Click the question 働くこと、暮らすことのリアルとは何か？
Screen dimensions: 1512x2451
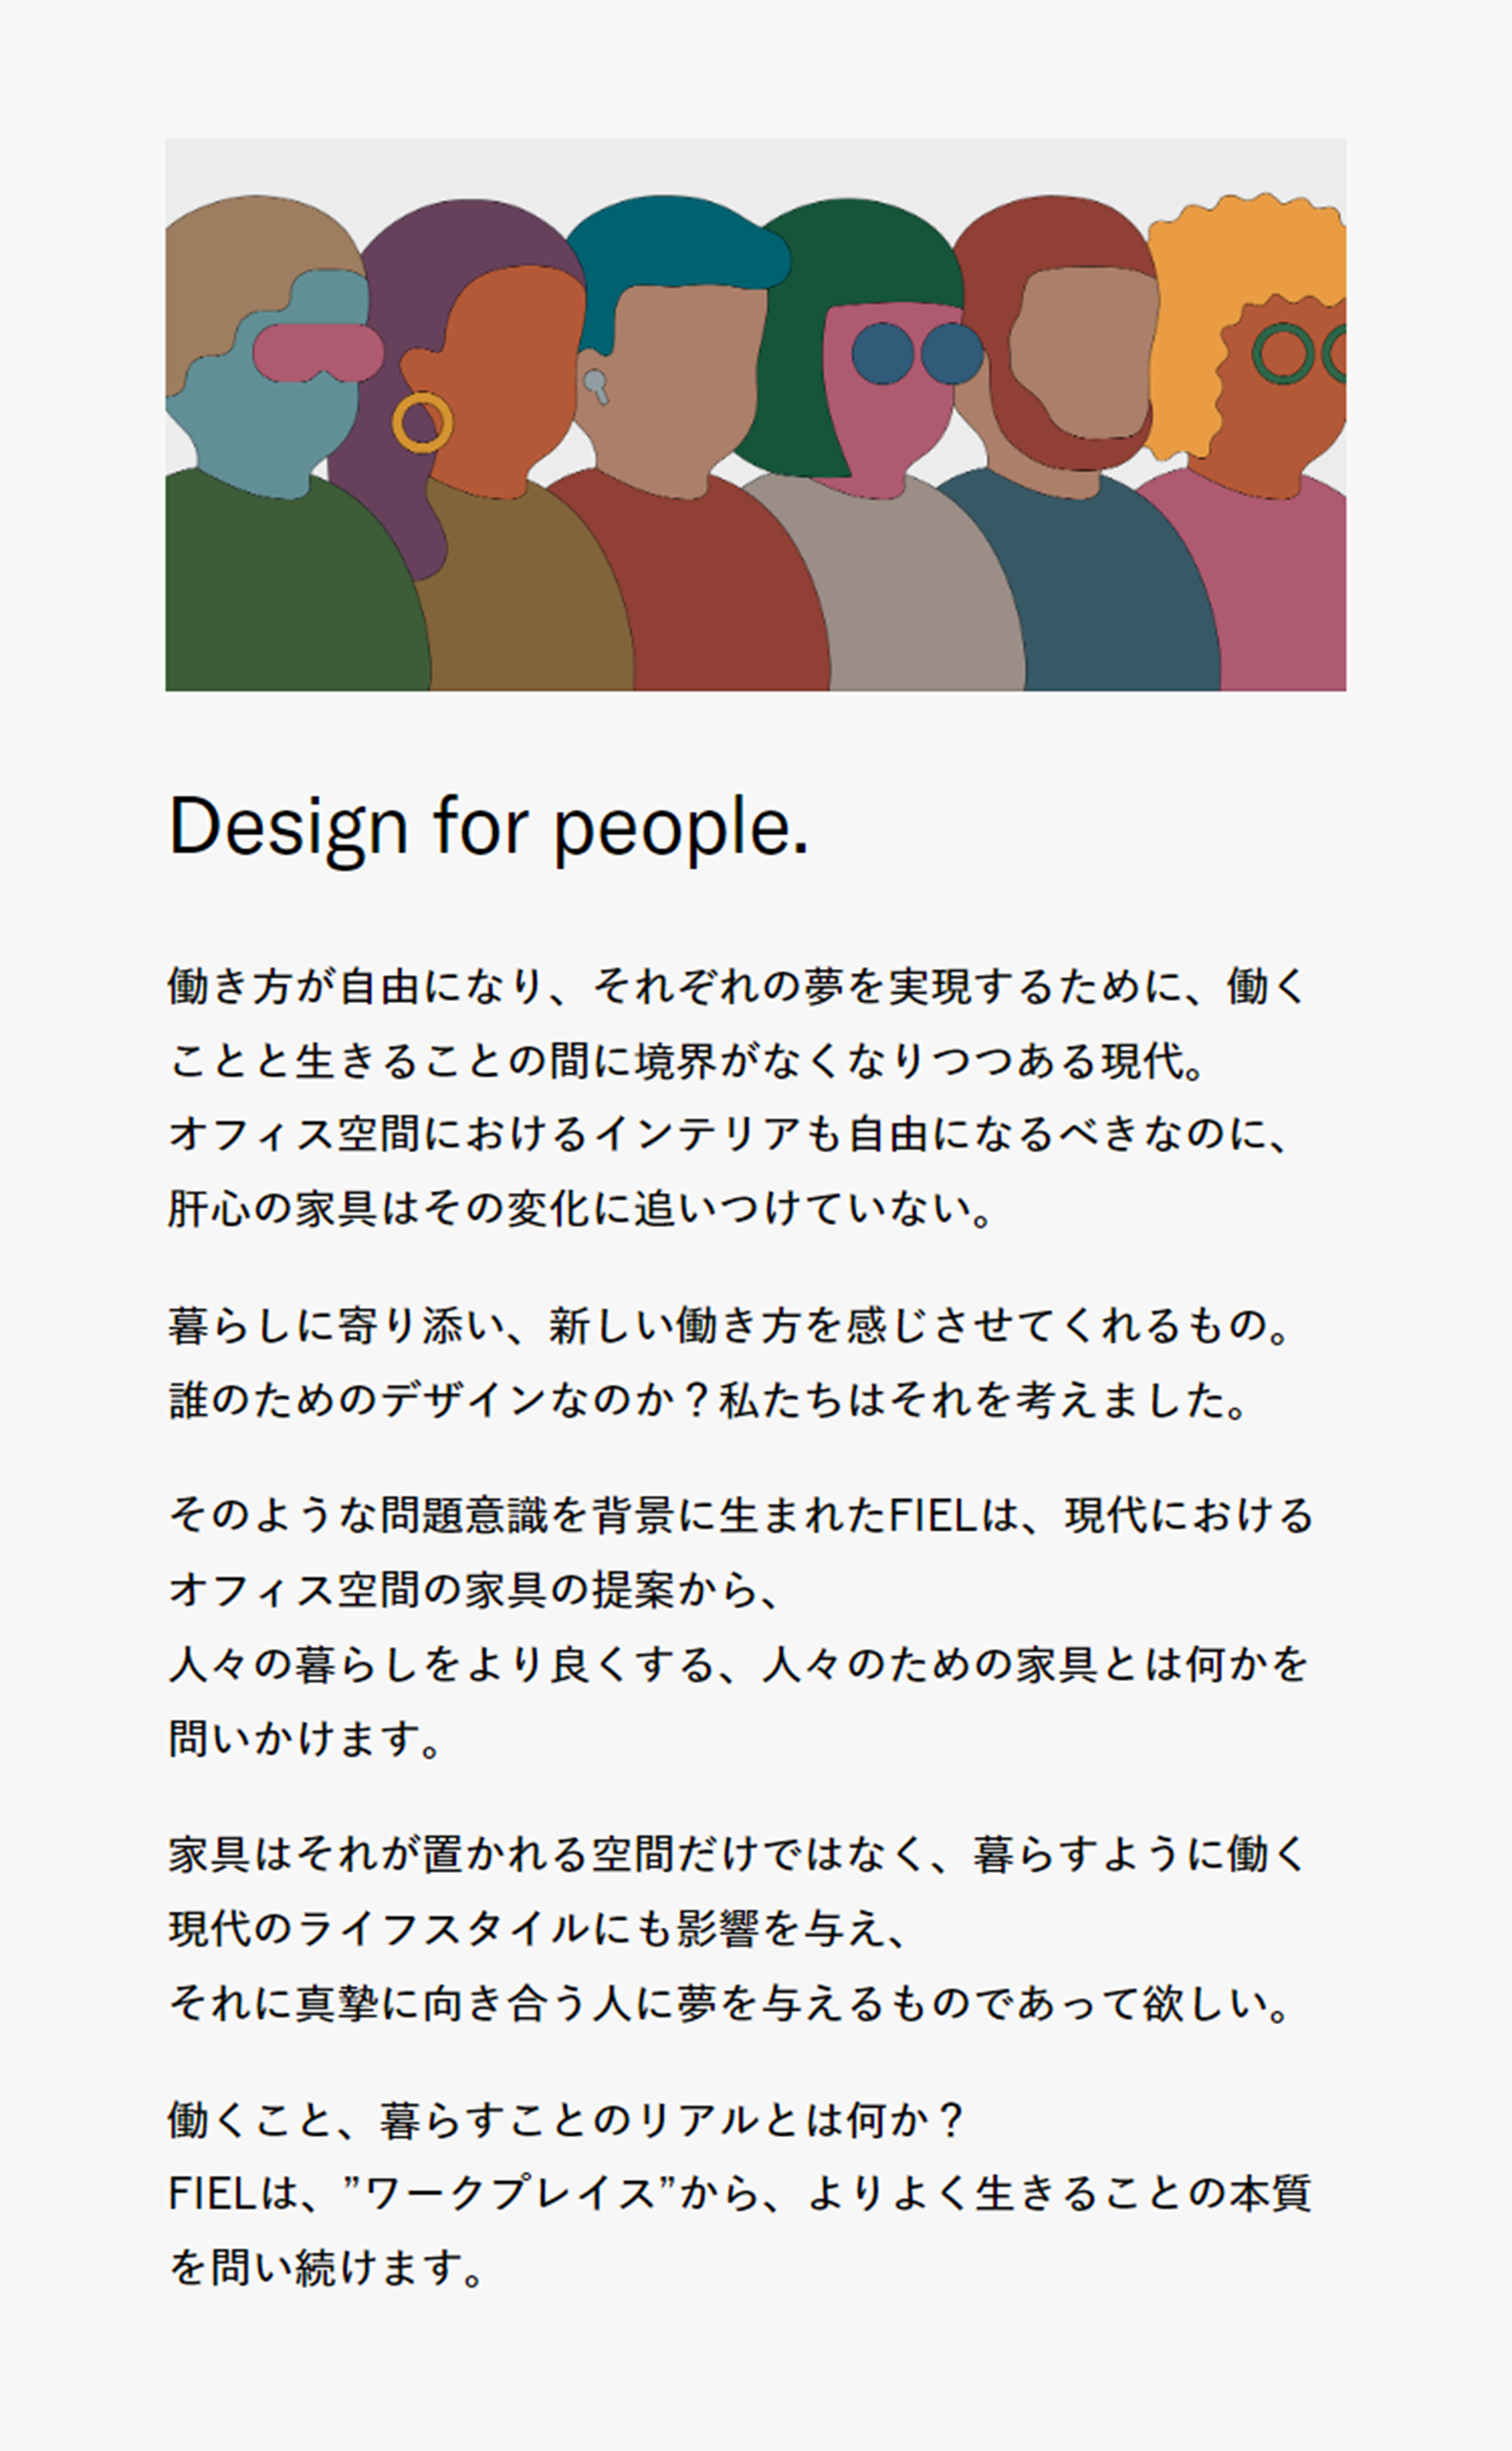point(566,2121)
